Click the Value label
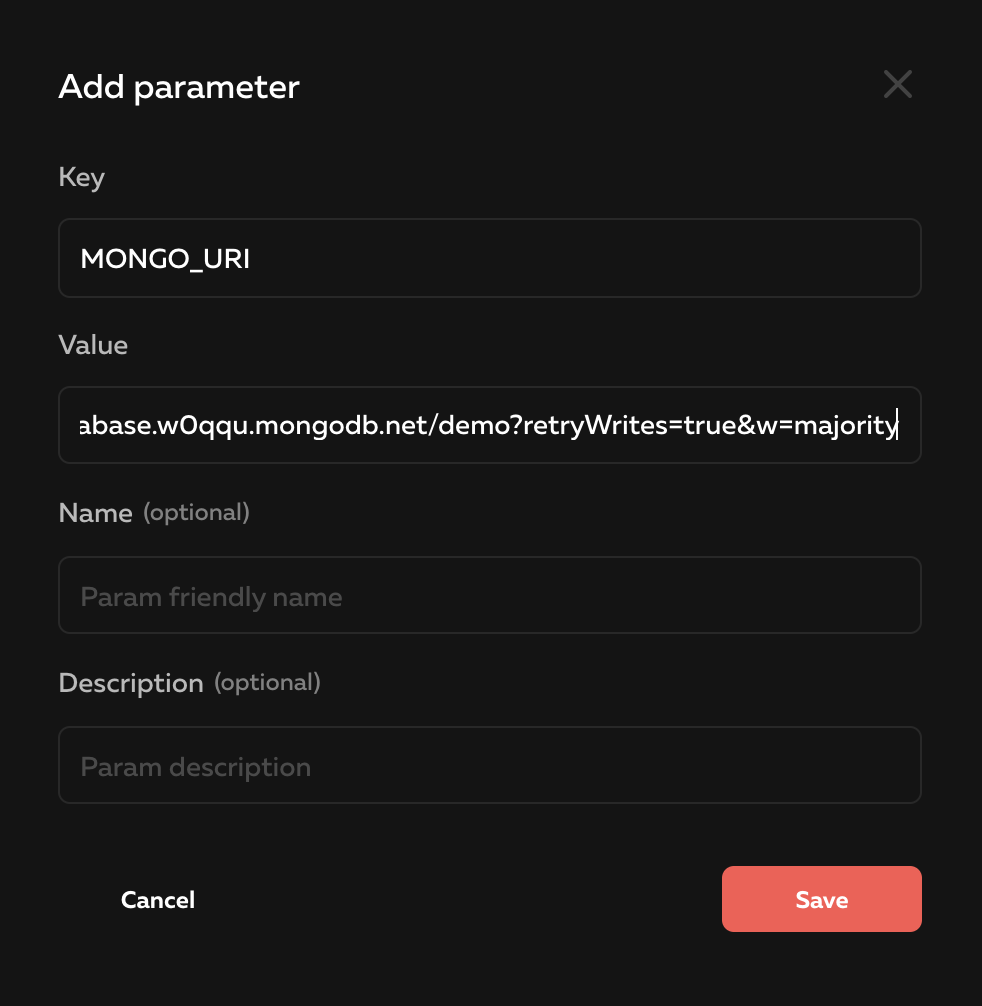982x1006 pixels. point(93,345)
